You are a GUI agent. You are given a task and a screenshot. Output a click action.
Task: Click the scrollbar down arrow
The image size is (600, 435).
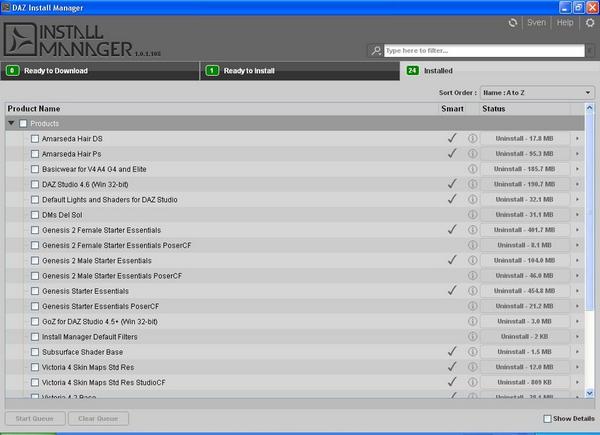click(590, 393)
